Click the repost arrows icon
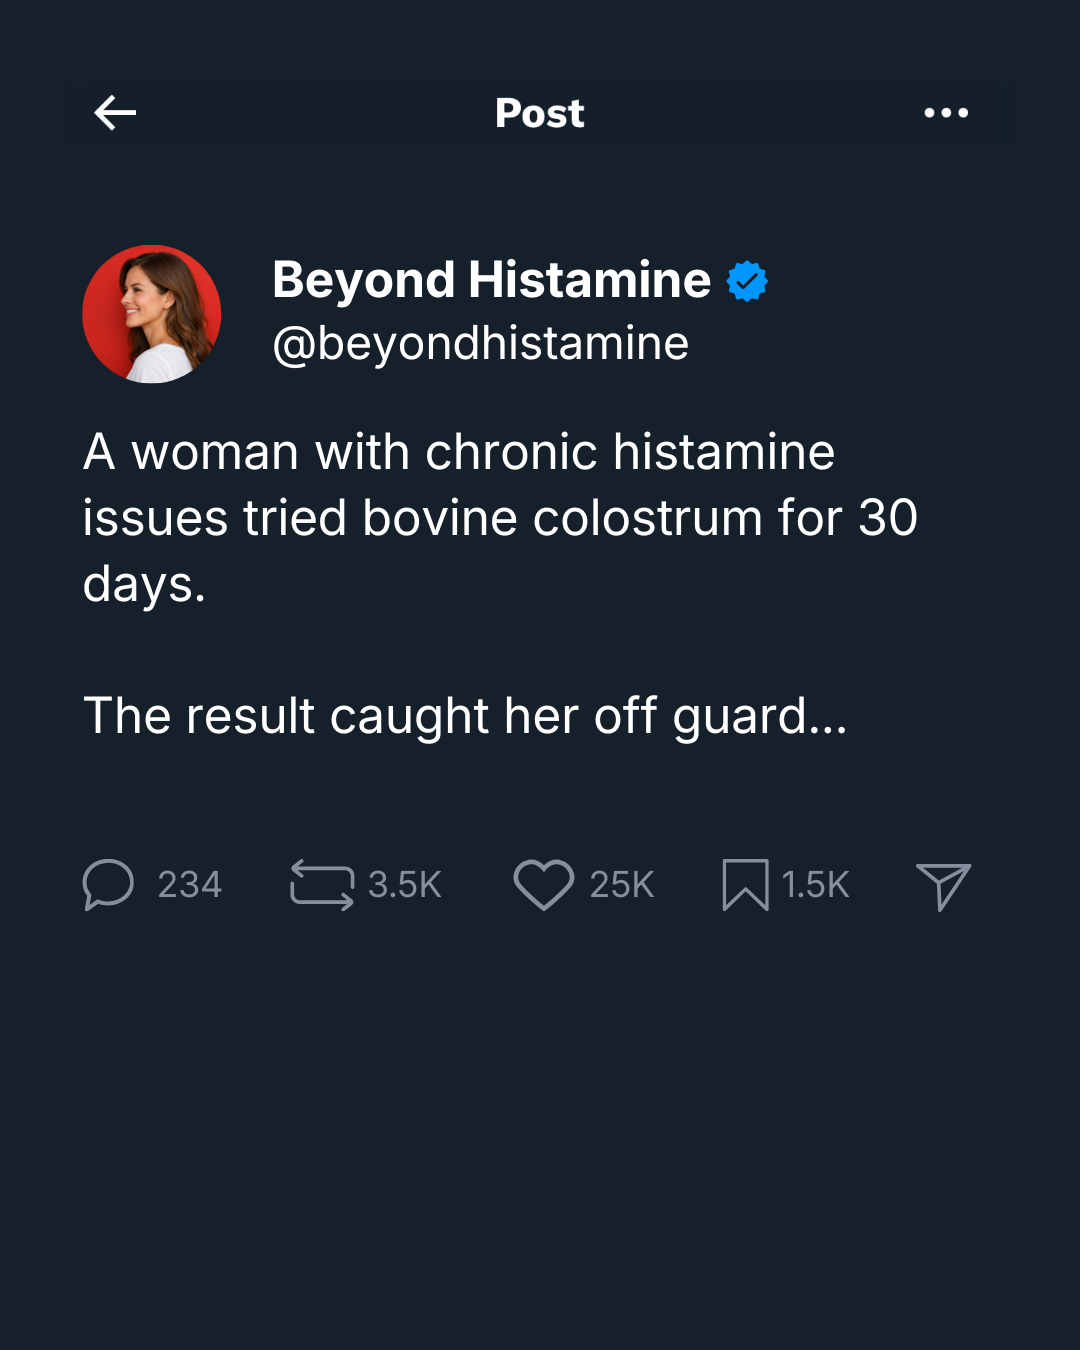Viewport: 1080px width, 1350px height. pyautogui.click(x=322, y=885)
